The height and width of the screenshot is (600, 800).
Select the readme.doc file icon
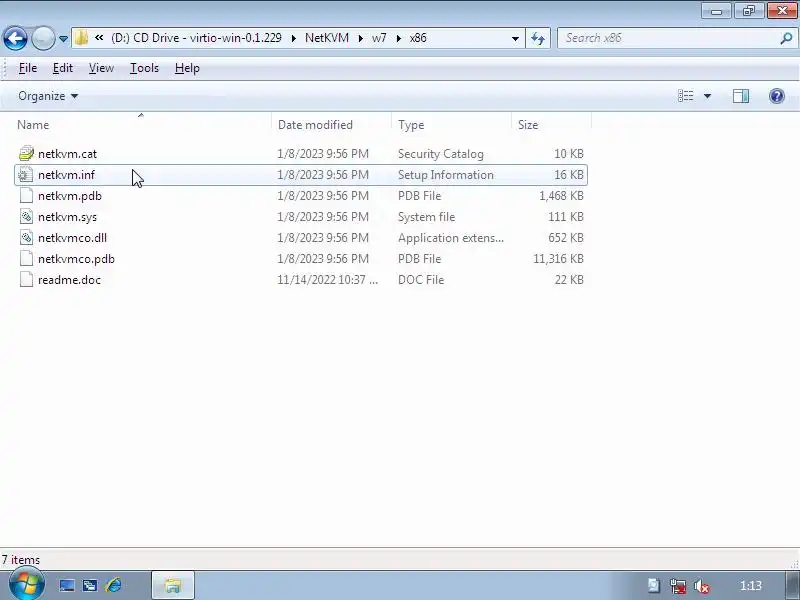click(26, 280)
